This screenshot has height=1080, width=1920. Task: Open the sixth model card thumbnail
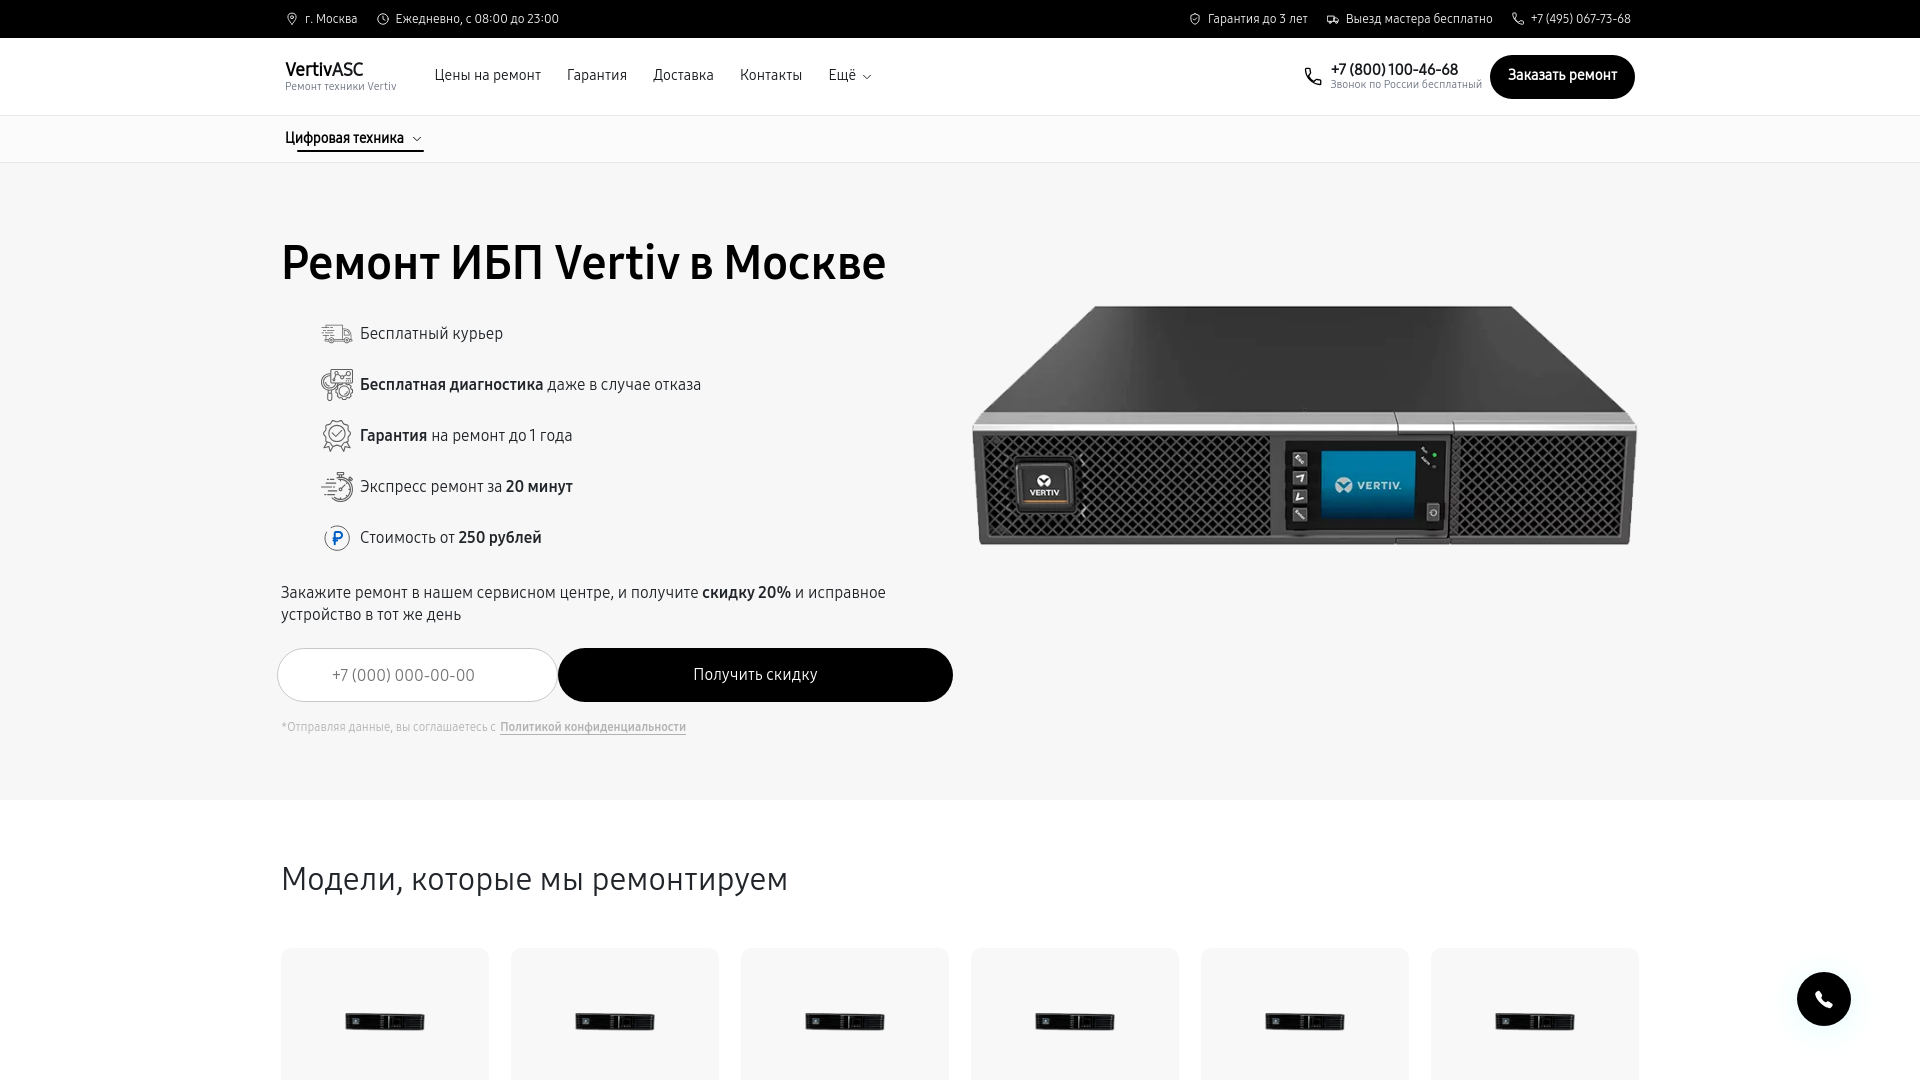click(x=1535, y=1021)
